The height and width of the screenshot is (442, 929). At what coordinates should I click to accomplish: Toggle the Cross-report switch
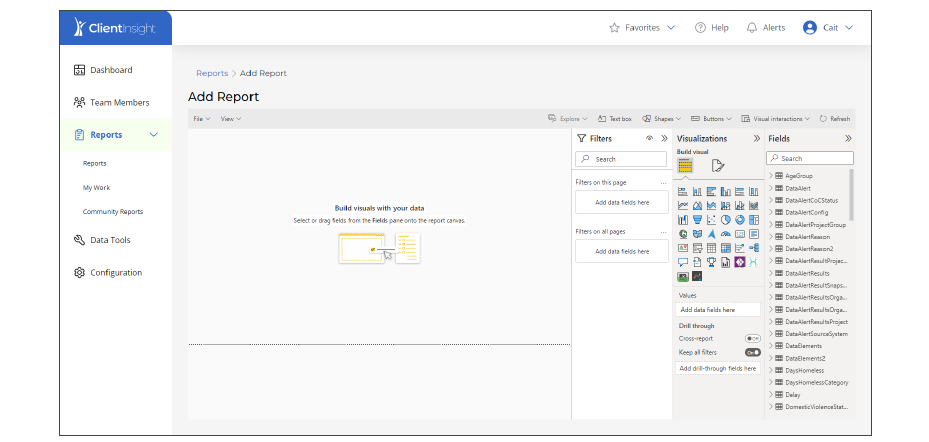click(x=752, y=339)
